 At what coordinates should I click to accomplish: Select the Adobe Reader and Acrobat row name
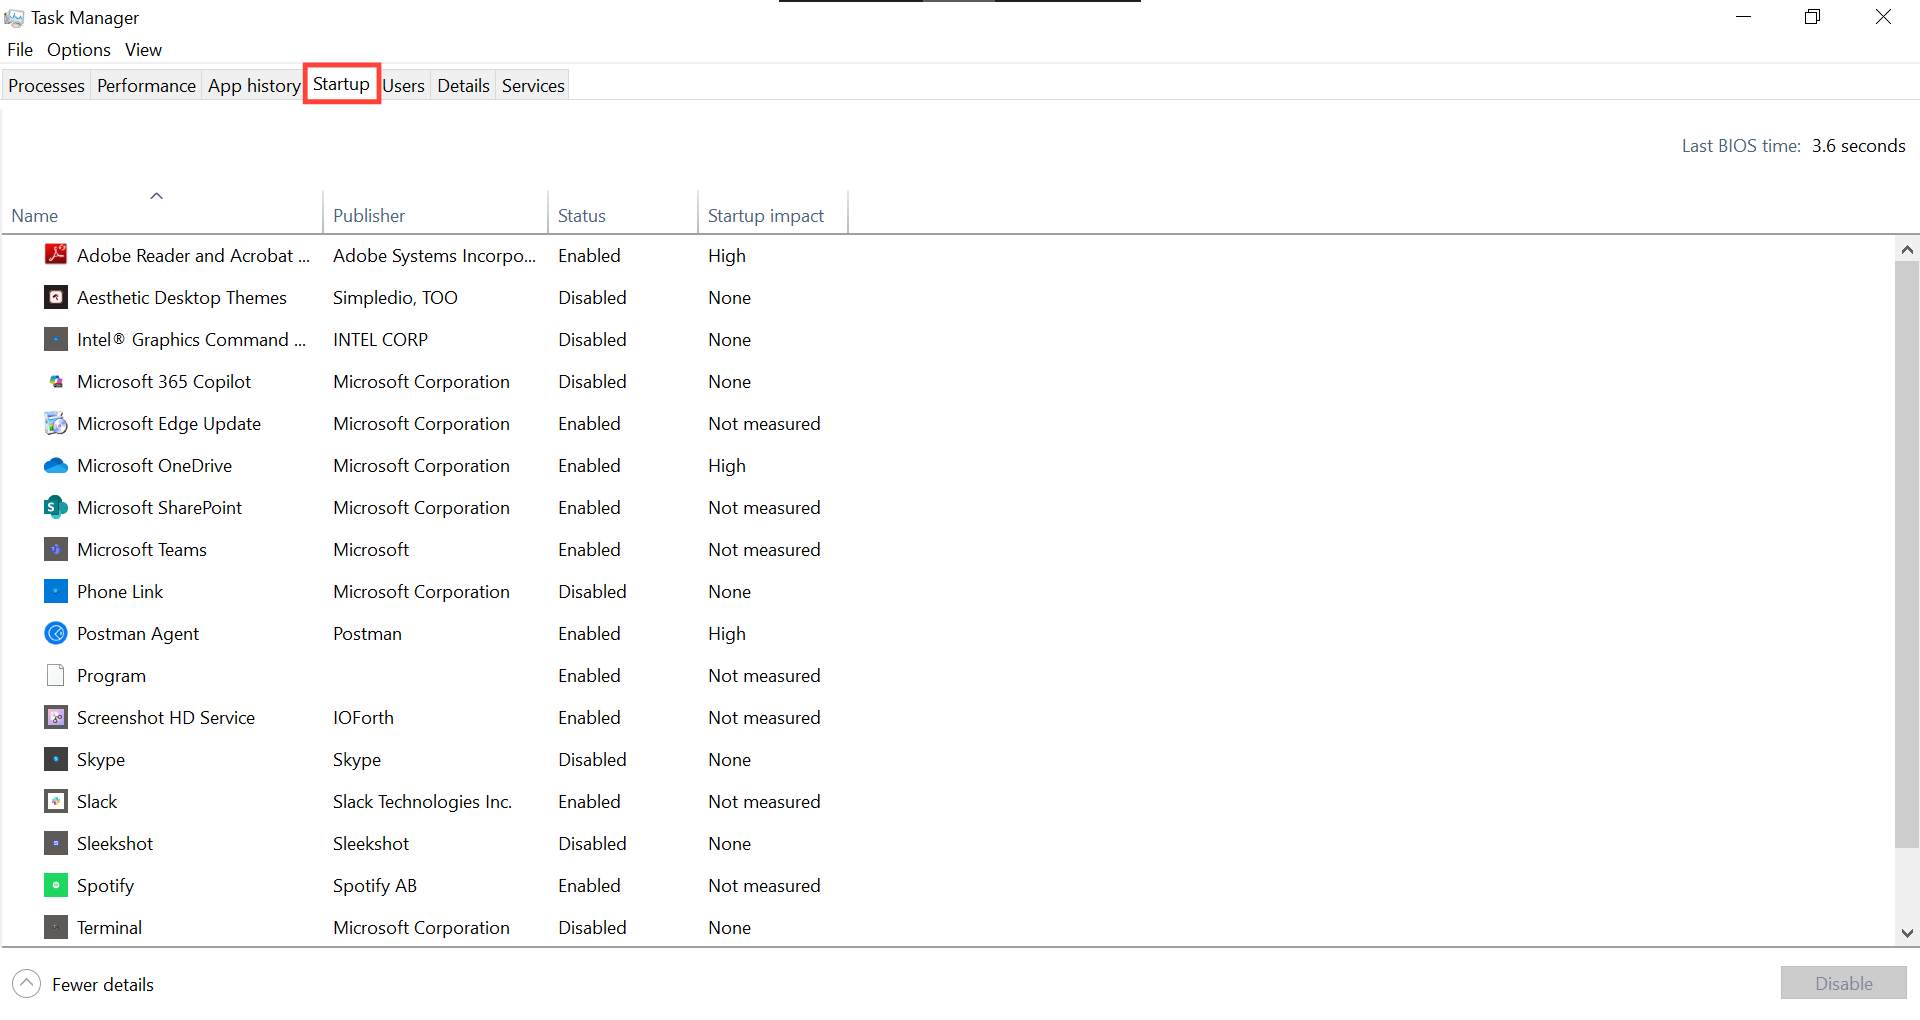click(193, 256)
